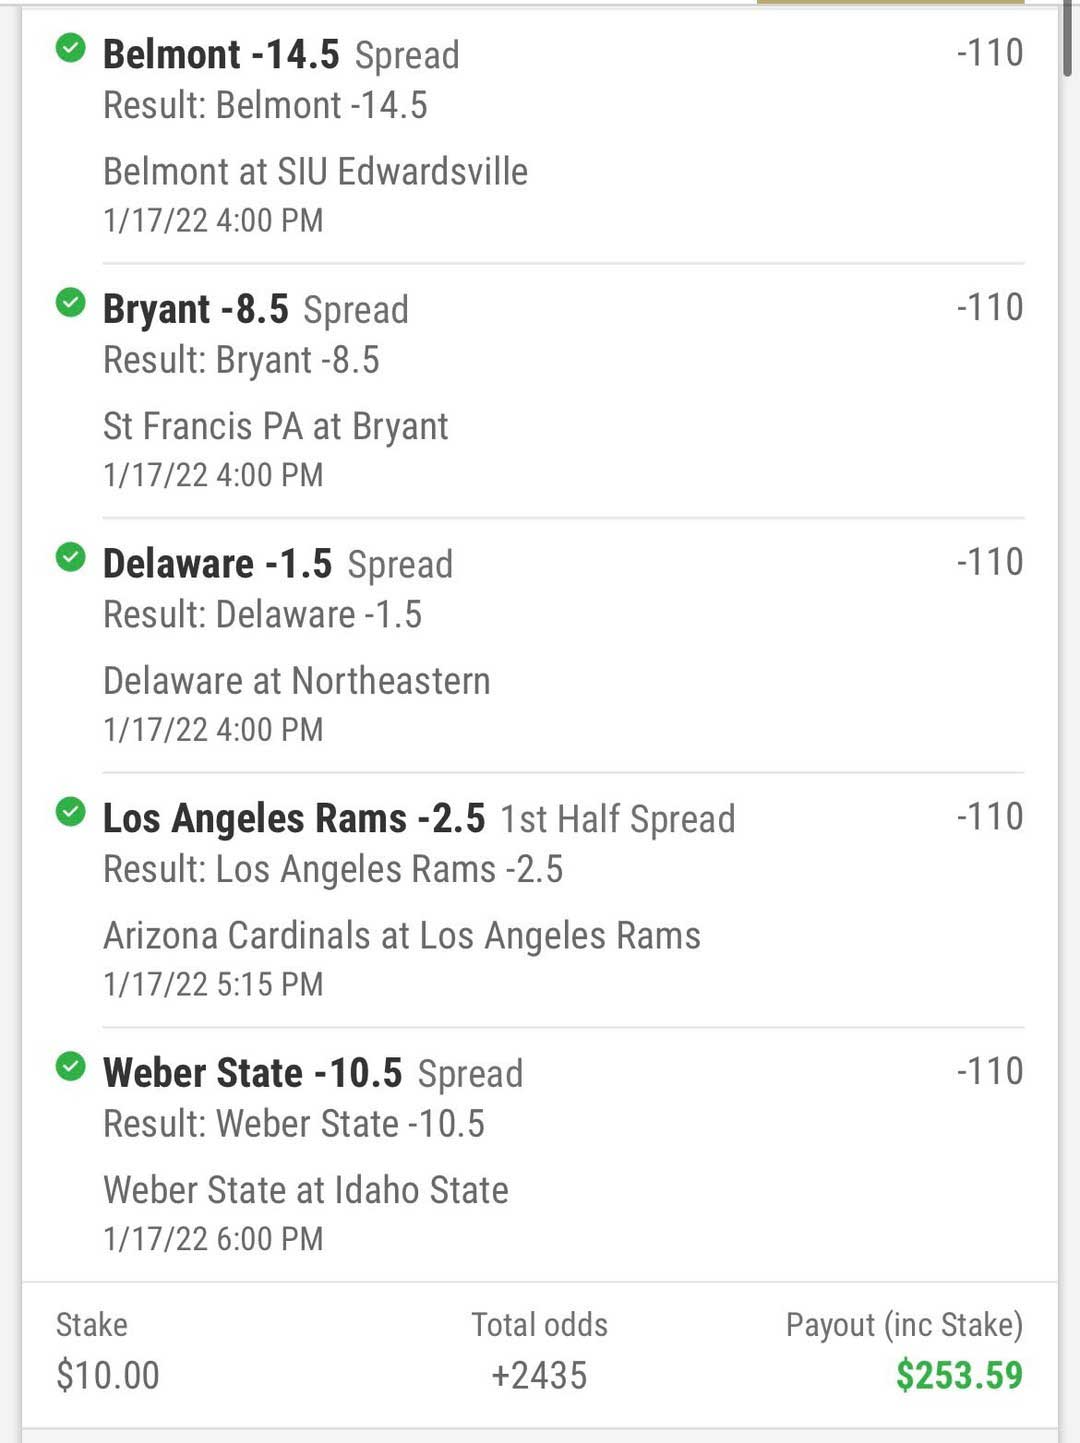Open the Delaware at Northeastern matchup

point(297,681)
